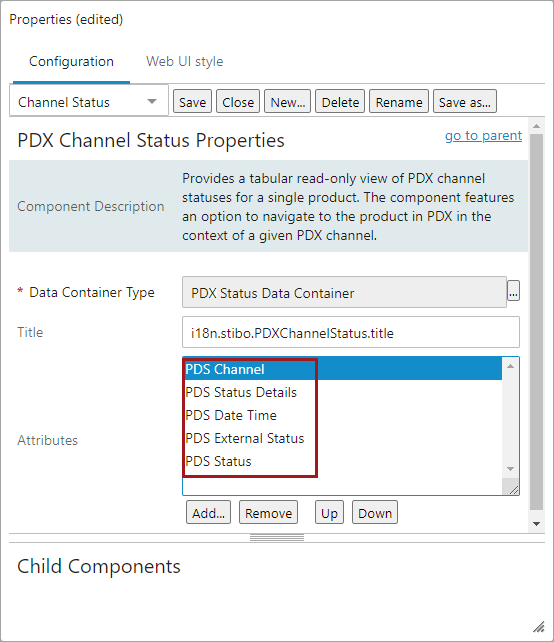Follow the go to parent link

[484, 135]
